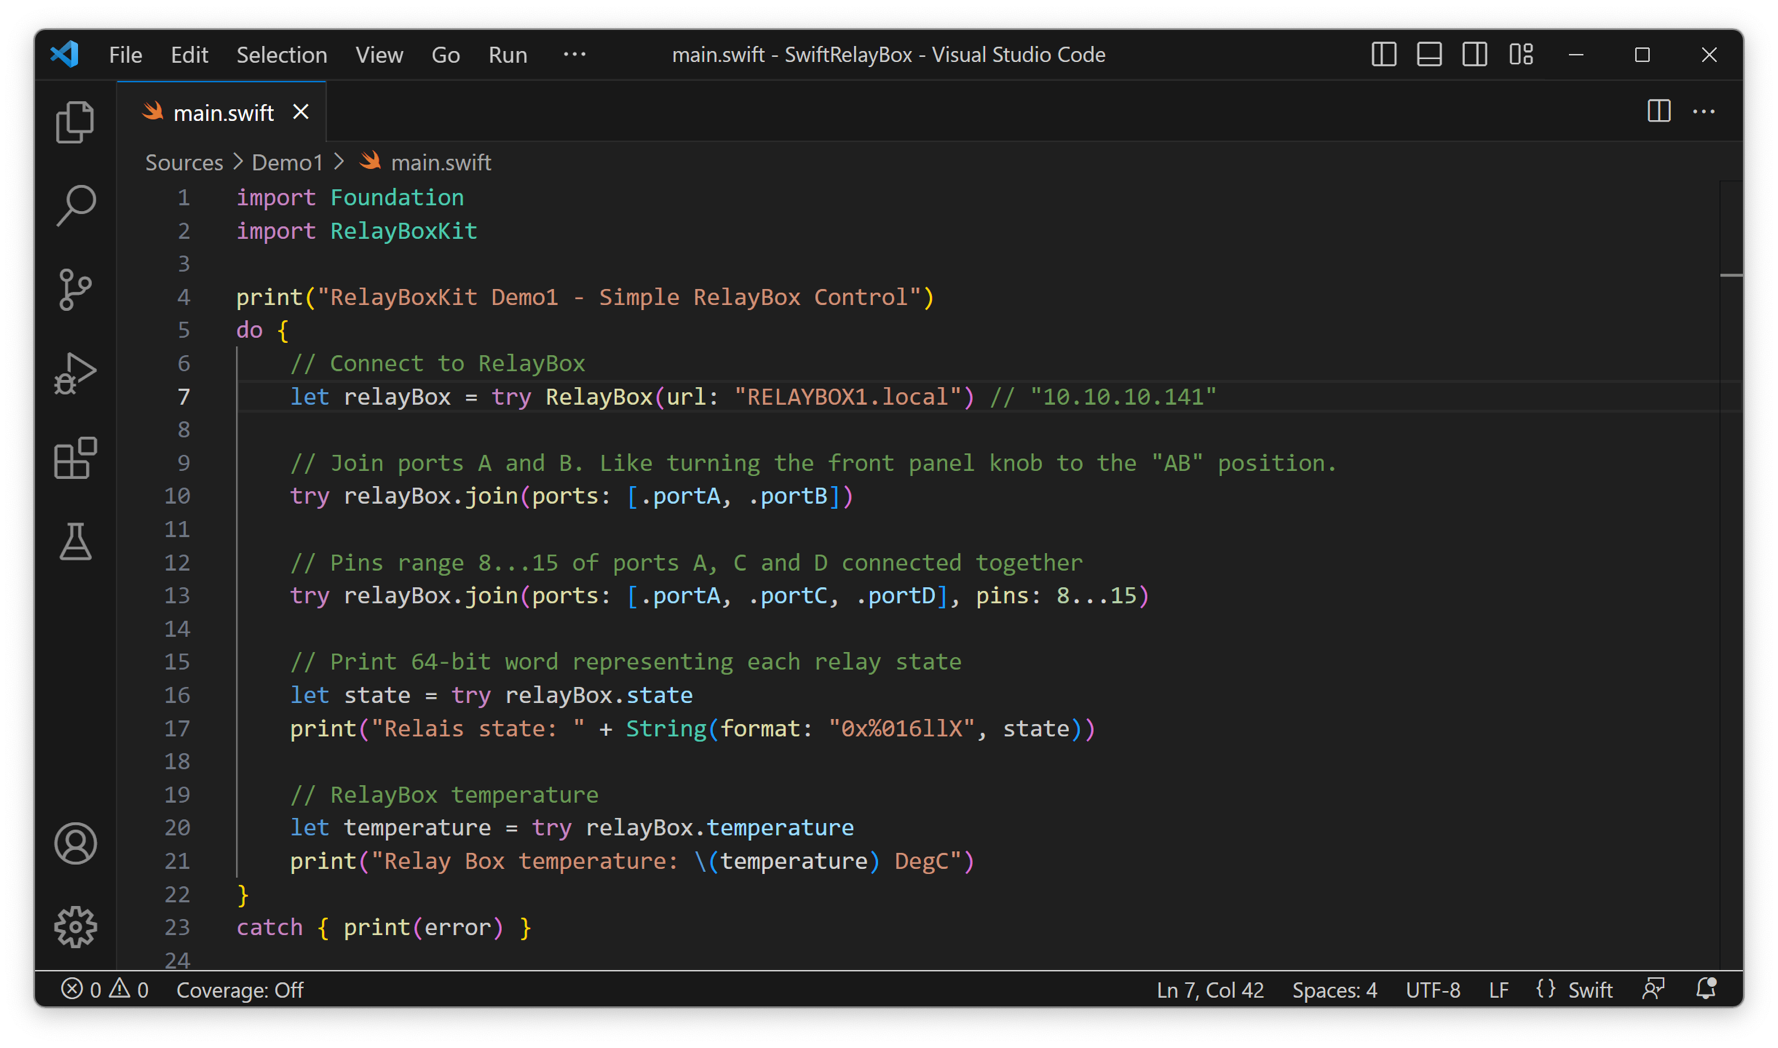This screenshot has height=1048, width=1778.
Task: Toggle the primary side bar layout button
Action: [x=1383, y=54]
